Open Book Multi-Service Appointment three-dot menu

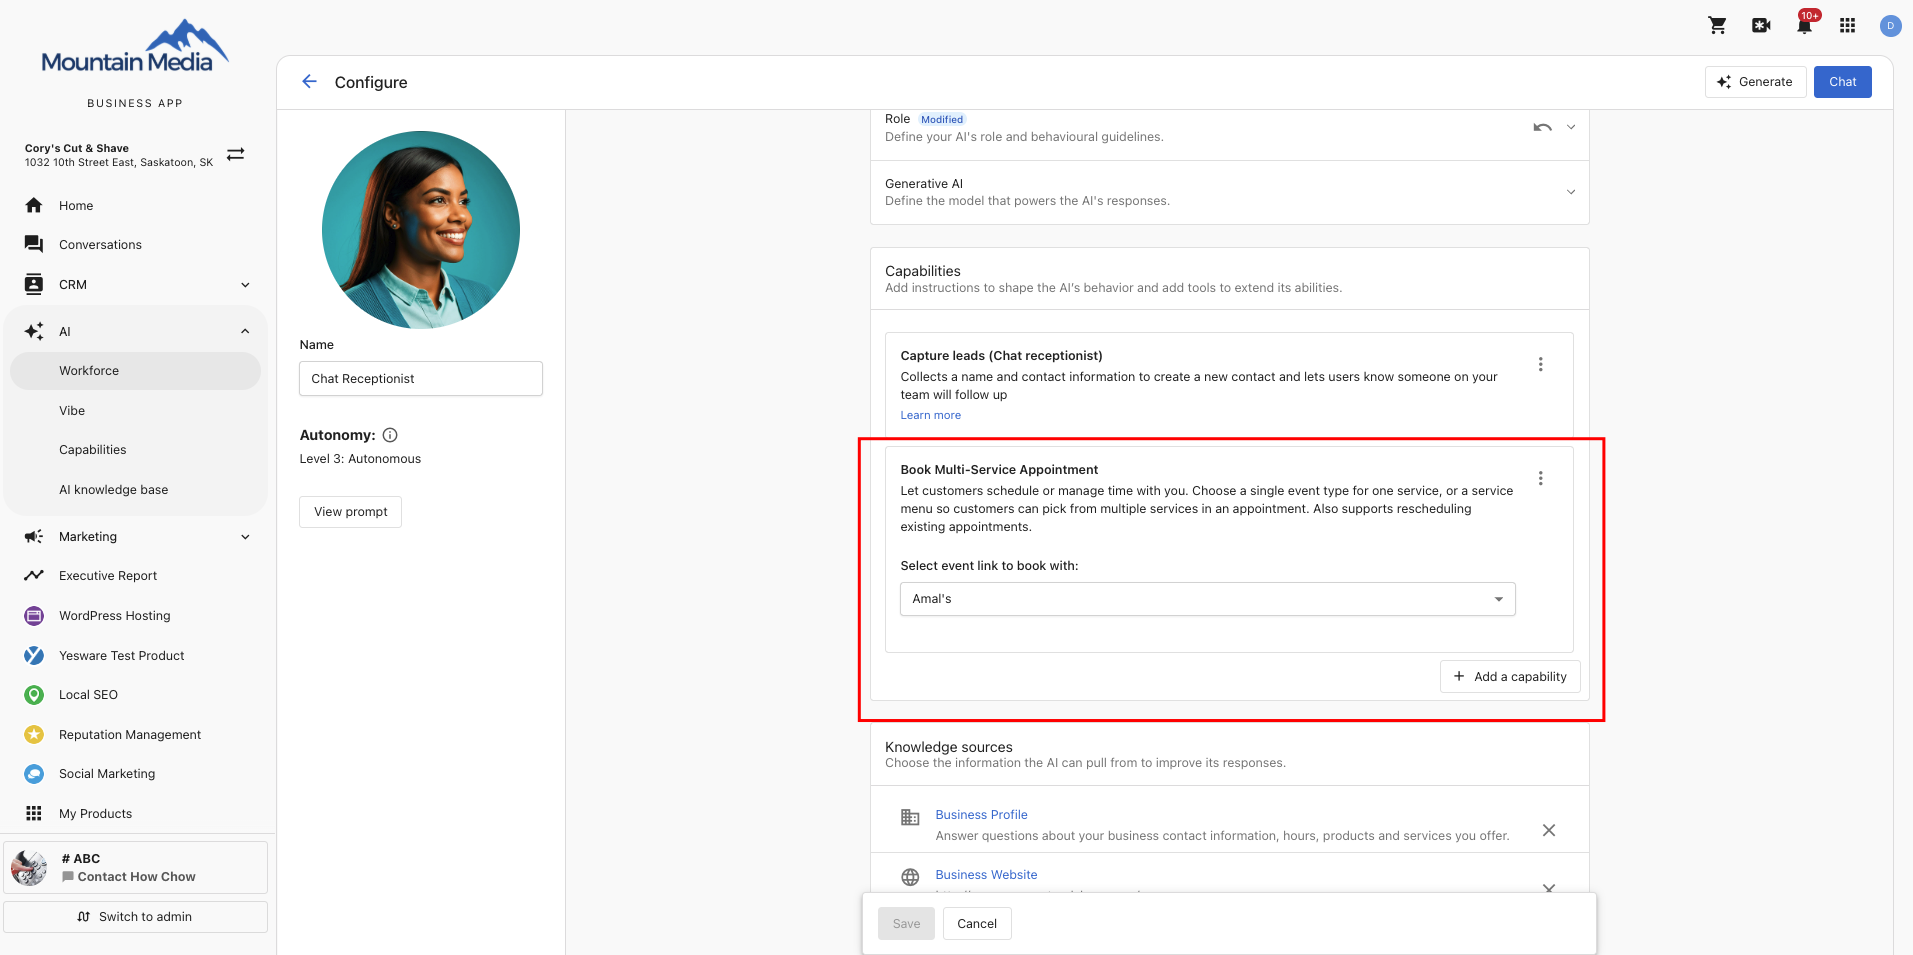coord(1540,478)
